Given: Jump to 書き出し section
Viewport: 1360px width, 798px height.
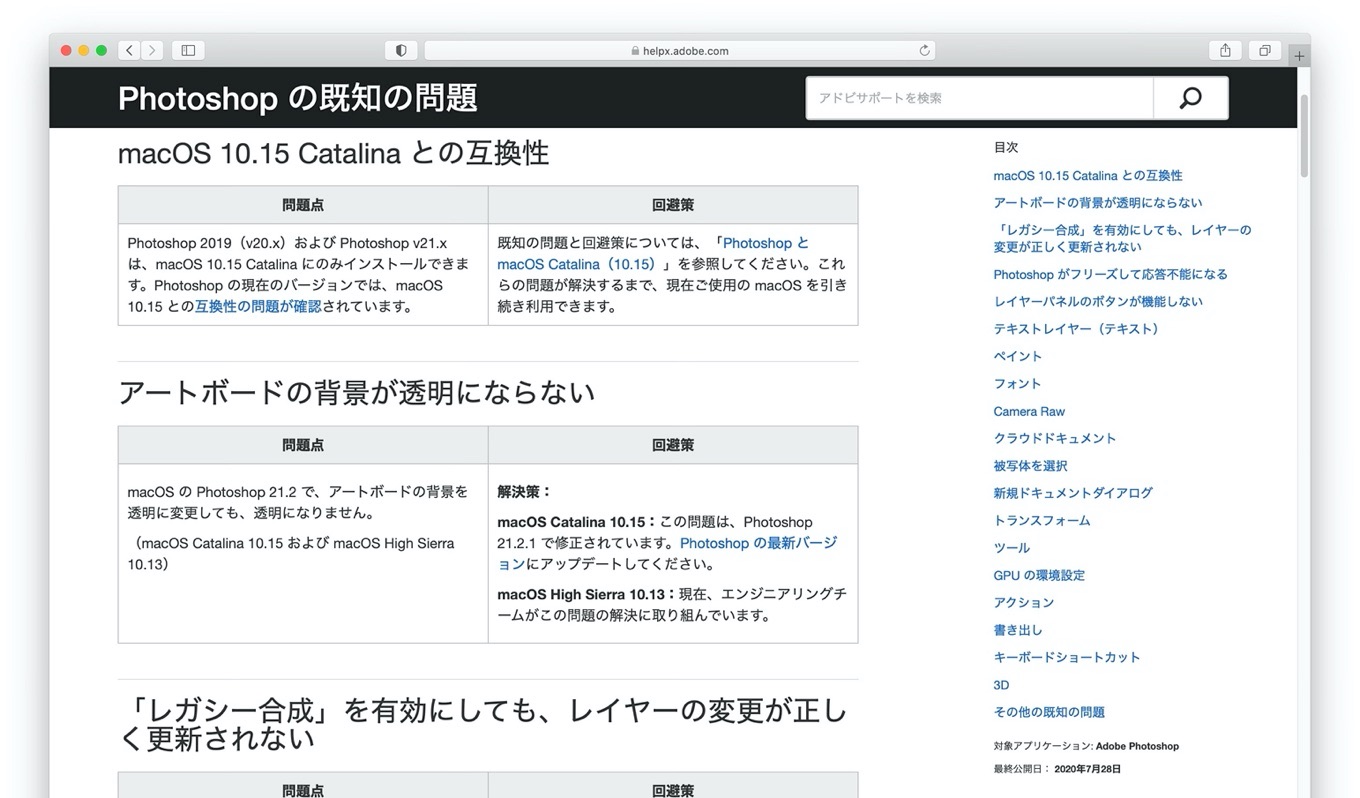Looking at the screenshot, I should point(1018,630).
